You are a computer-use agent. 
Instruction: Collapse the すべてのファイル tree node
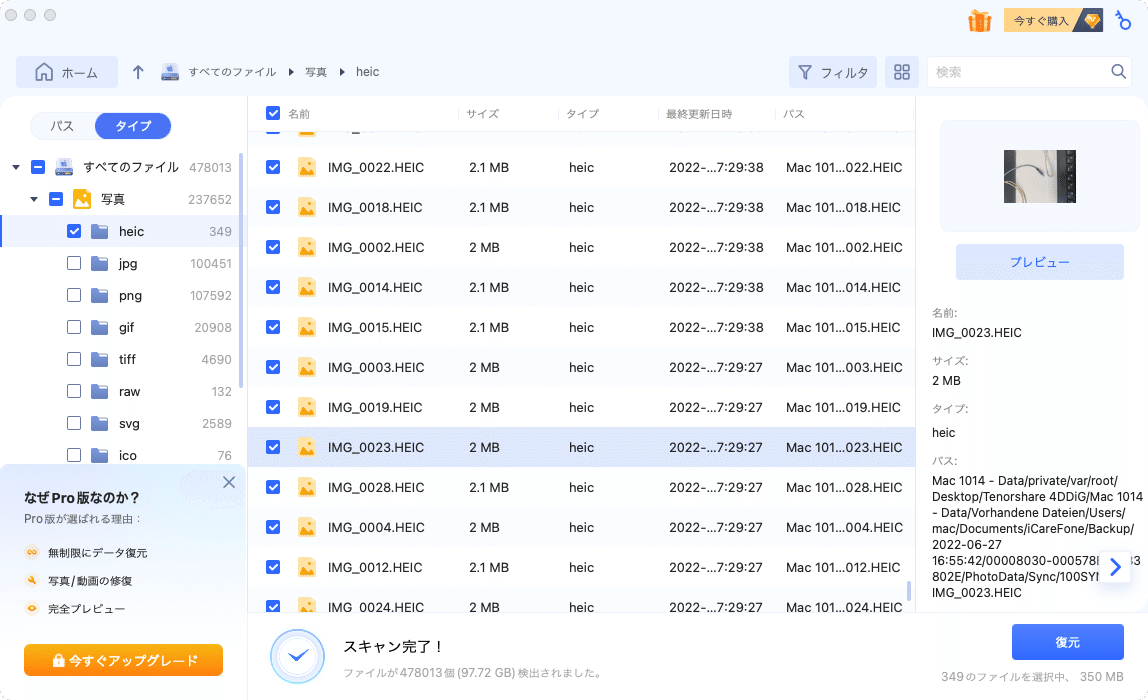pos(16,168)
